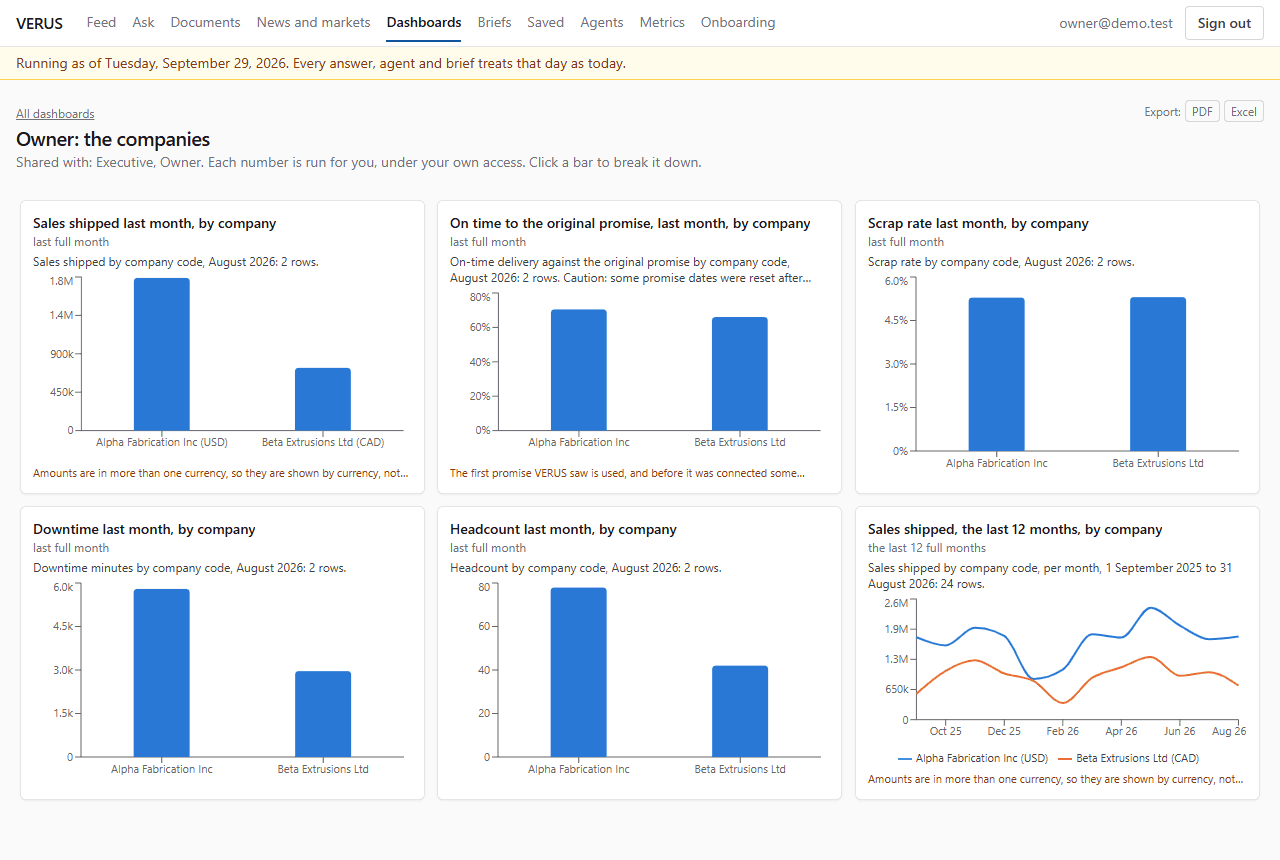Screen dimensions: 1280x860
Task: Click the VERUS logo
Action: coord(39,23)
